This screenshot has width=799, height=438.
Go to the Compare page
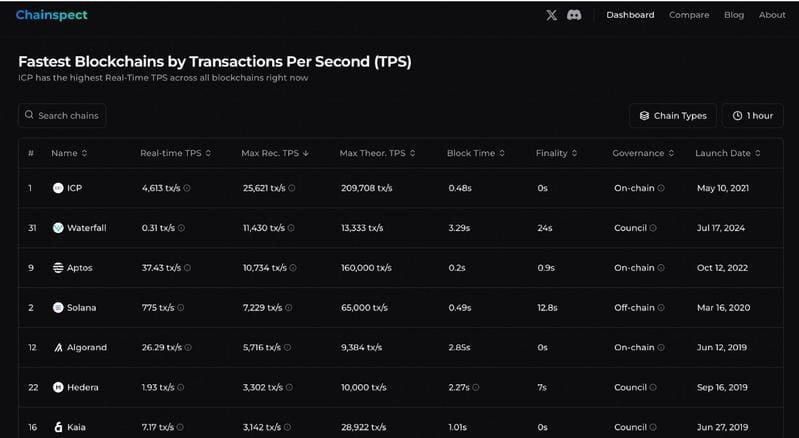[689, 15]
